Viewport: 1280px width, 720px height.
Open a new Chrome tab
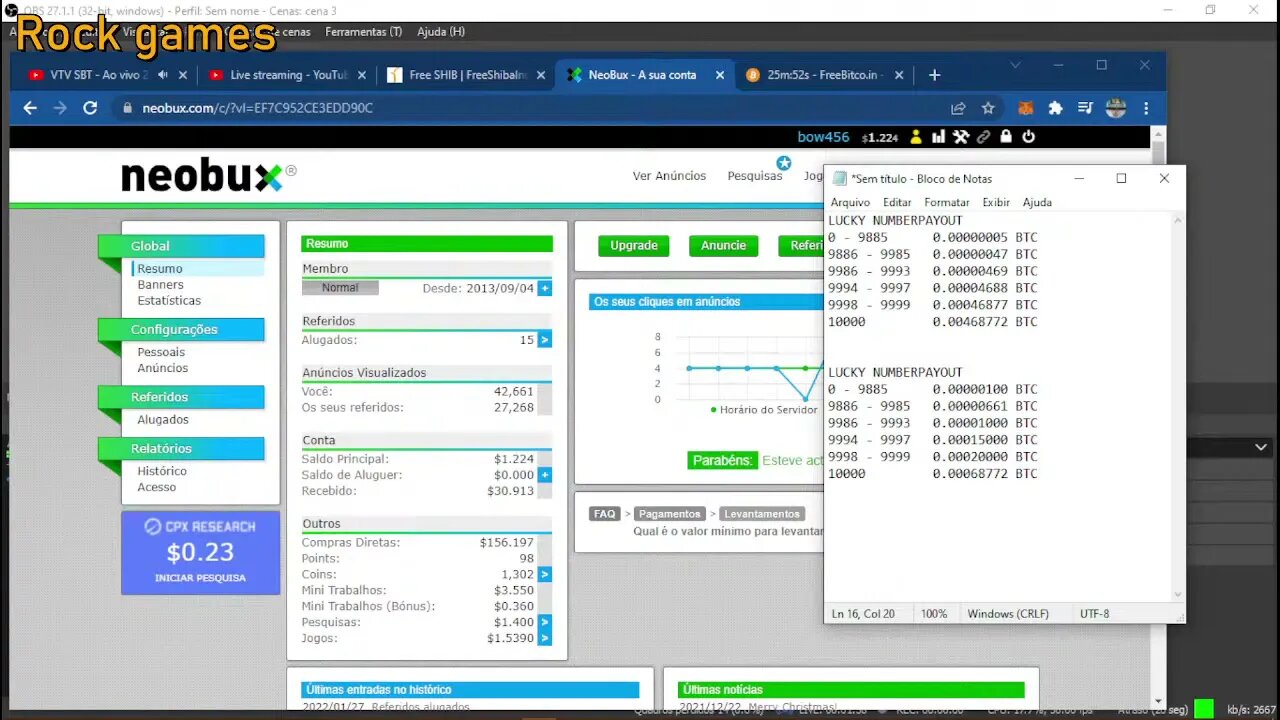934,75
